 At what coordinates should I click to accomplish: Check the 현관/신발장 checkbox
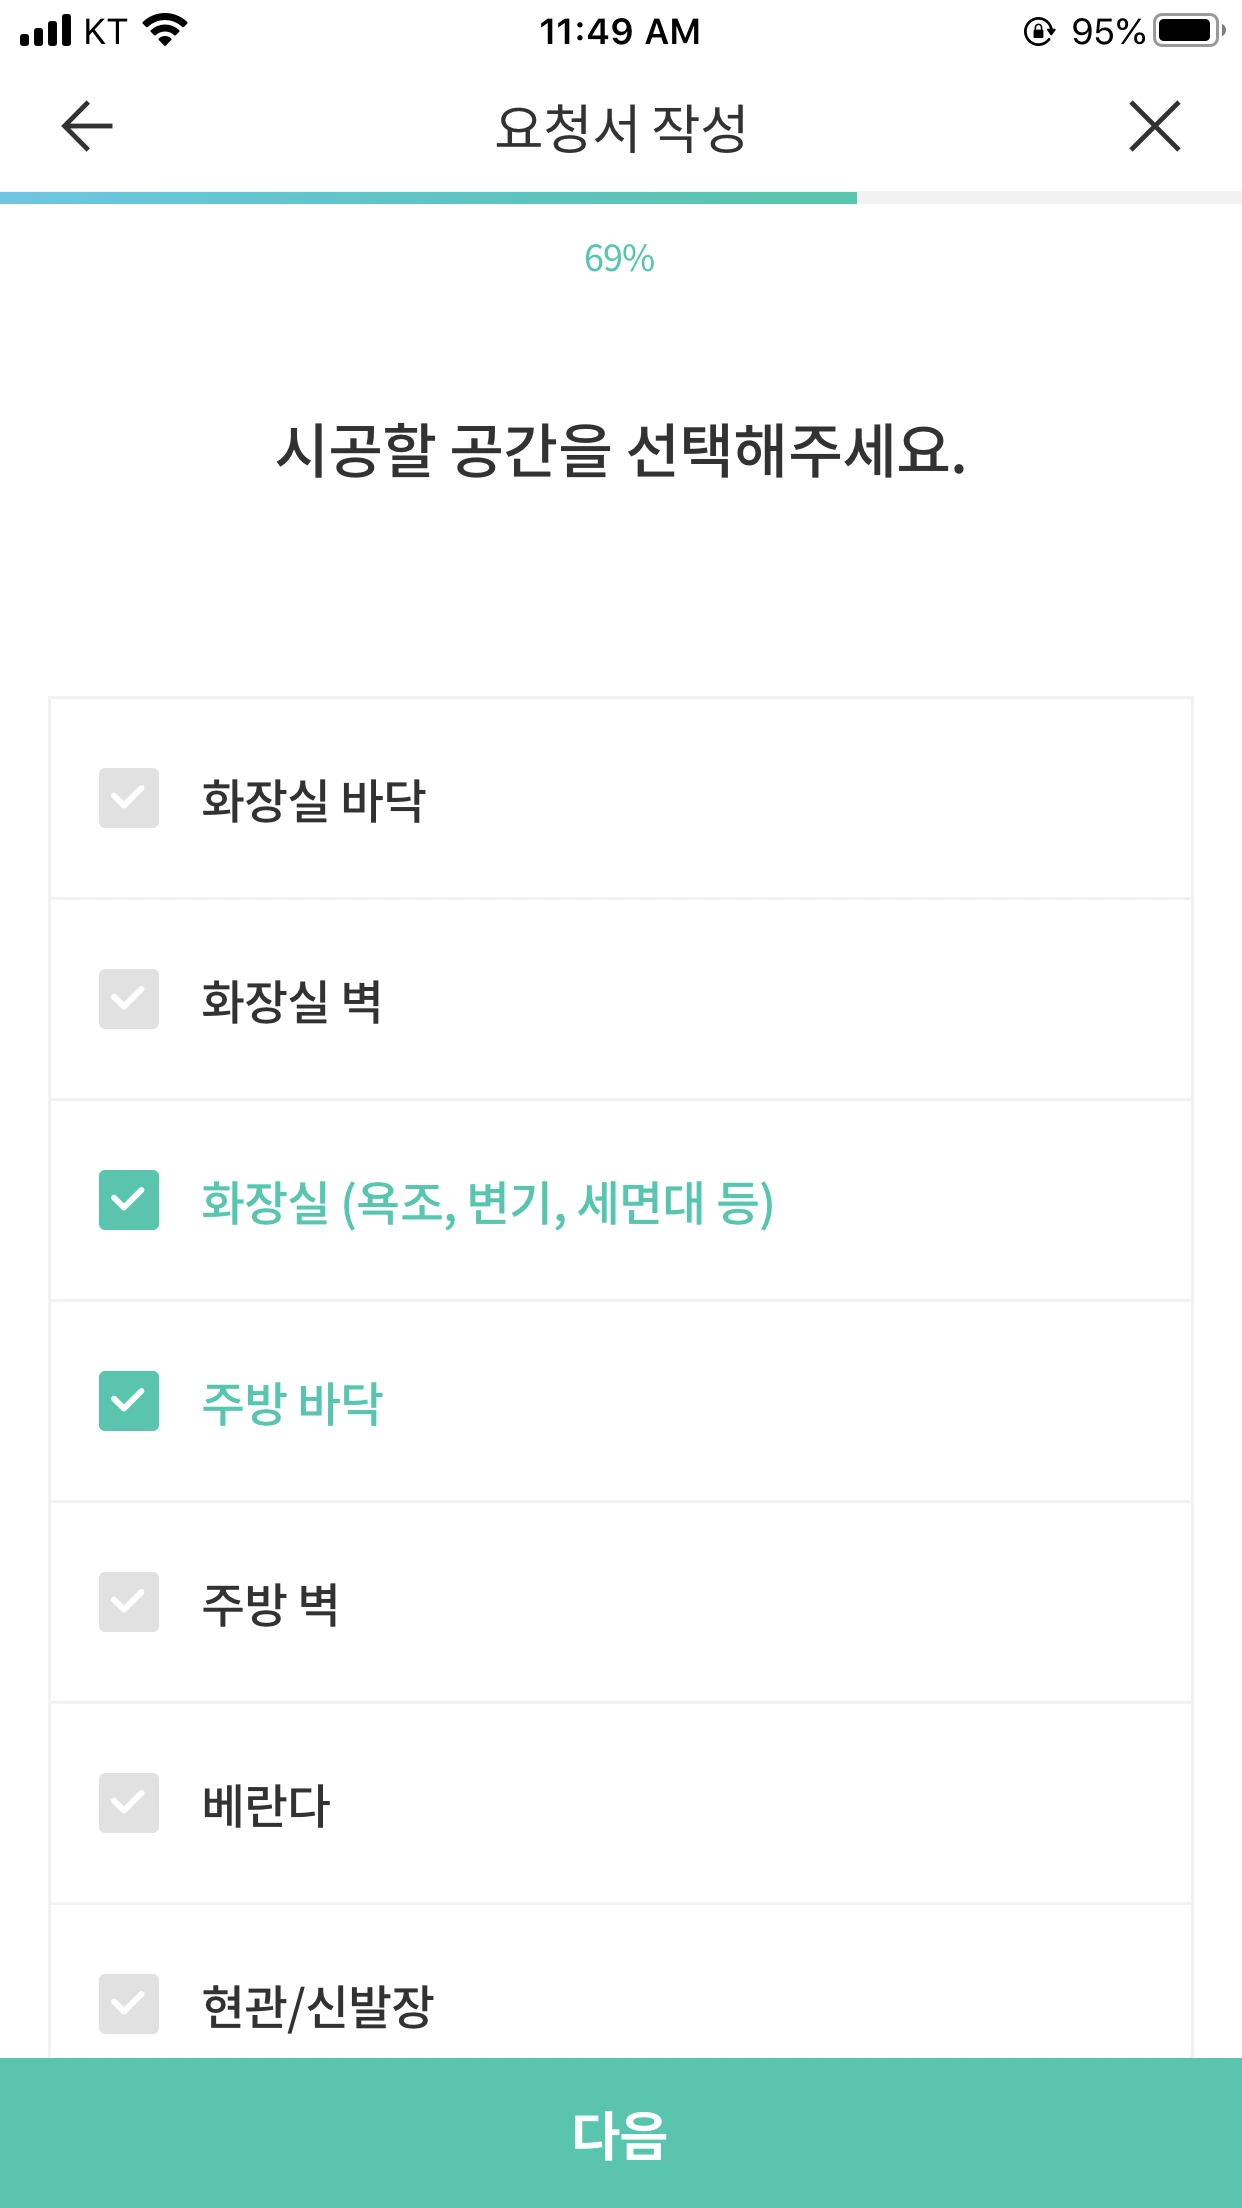point(129,2004)
